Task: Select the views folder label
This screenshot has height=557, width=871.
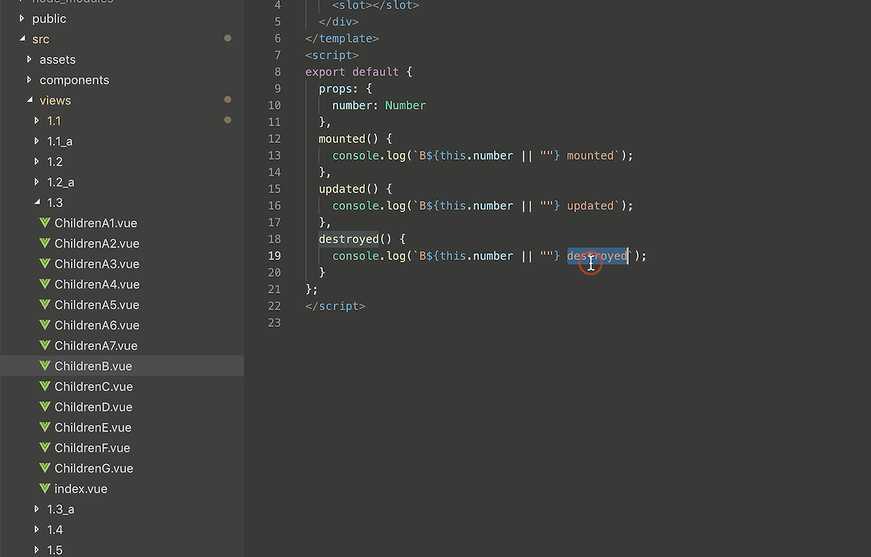Action: pyautogui.click(x=55, y=101)
